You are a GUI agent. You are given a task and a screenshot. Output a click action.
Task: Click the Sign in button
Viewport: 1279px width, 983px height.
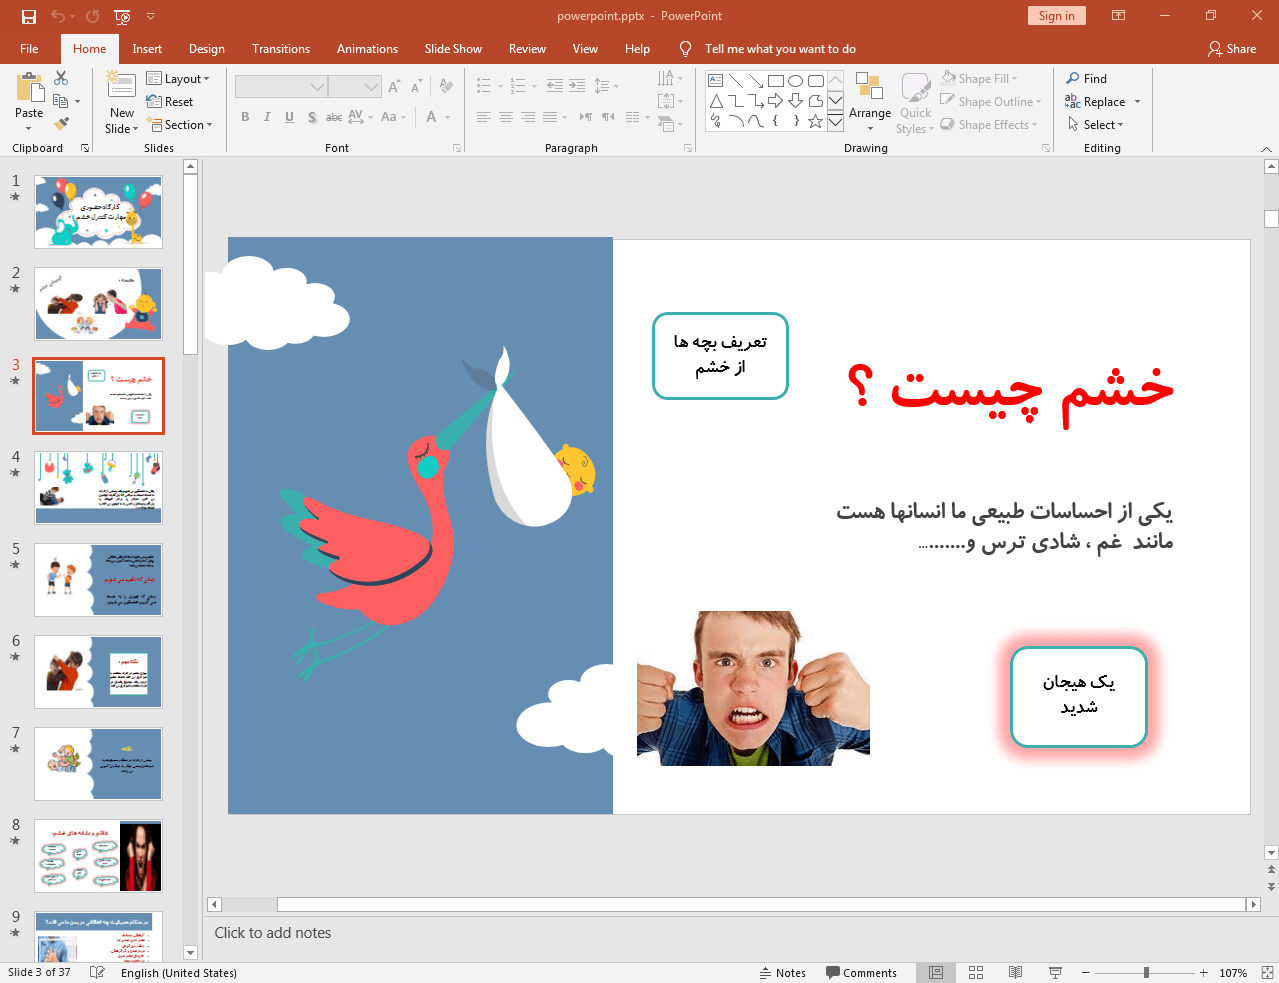coord(1056,16)
